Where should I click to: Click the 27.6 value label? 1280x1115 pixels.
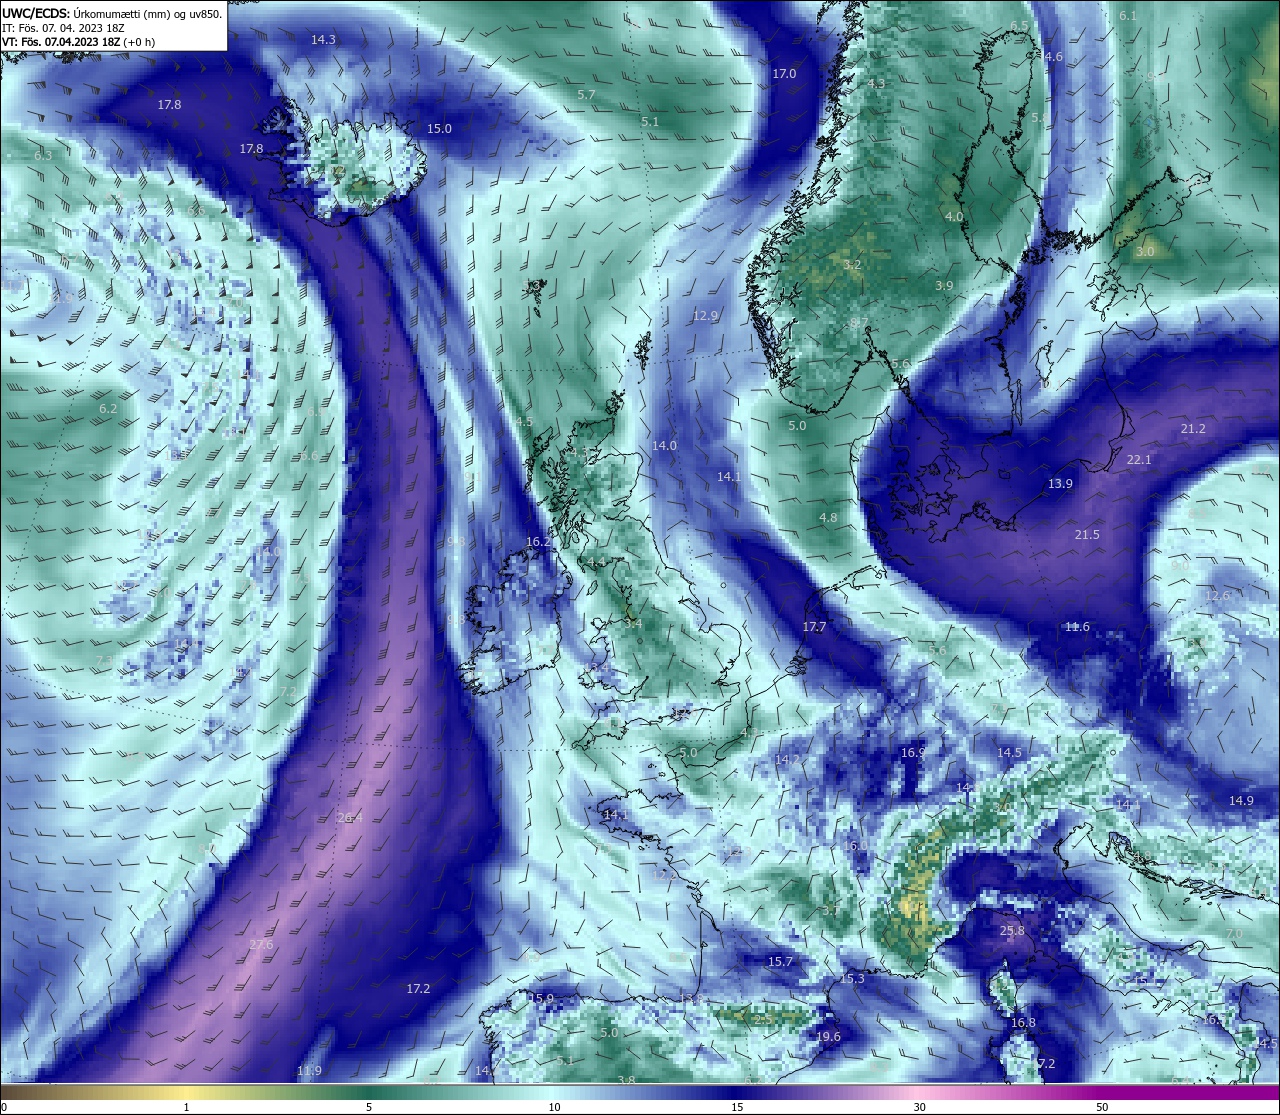tap(261, 945)
